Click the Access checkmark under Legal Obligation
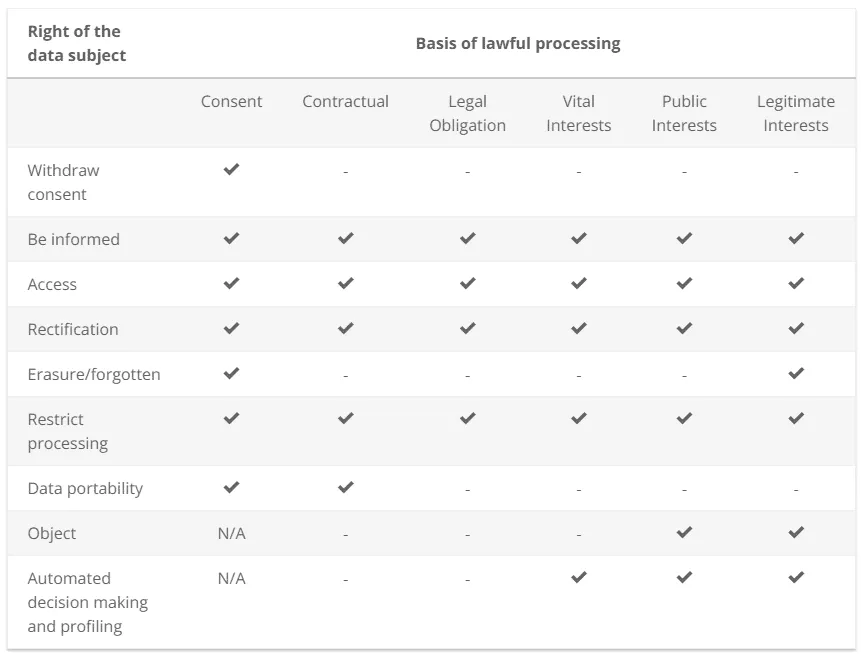 [467, 284]
